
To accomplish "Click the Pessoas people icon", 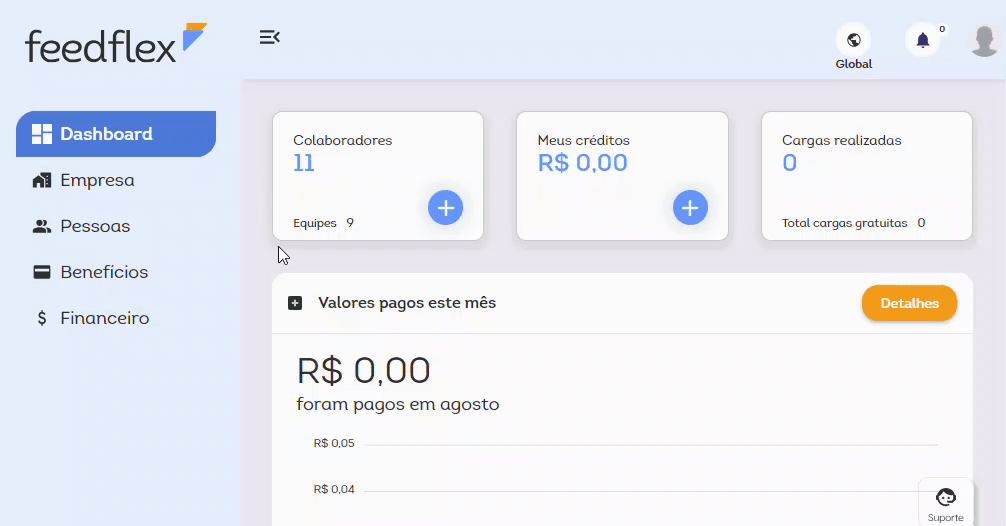I will (42, 226).
